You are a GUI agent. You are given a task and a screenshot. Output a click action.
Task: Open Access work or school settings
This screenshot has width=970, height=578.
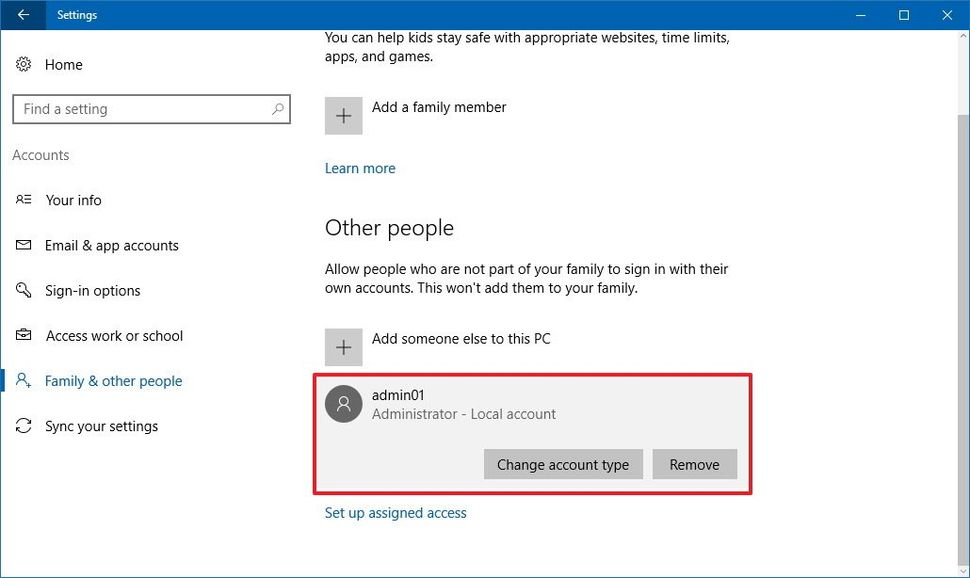click(x=114, y=336)
